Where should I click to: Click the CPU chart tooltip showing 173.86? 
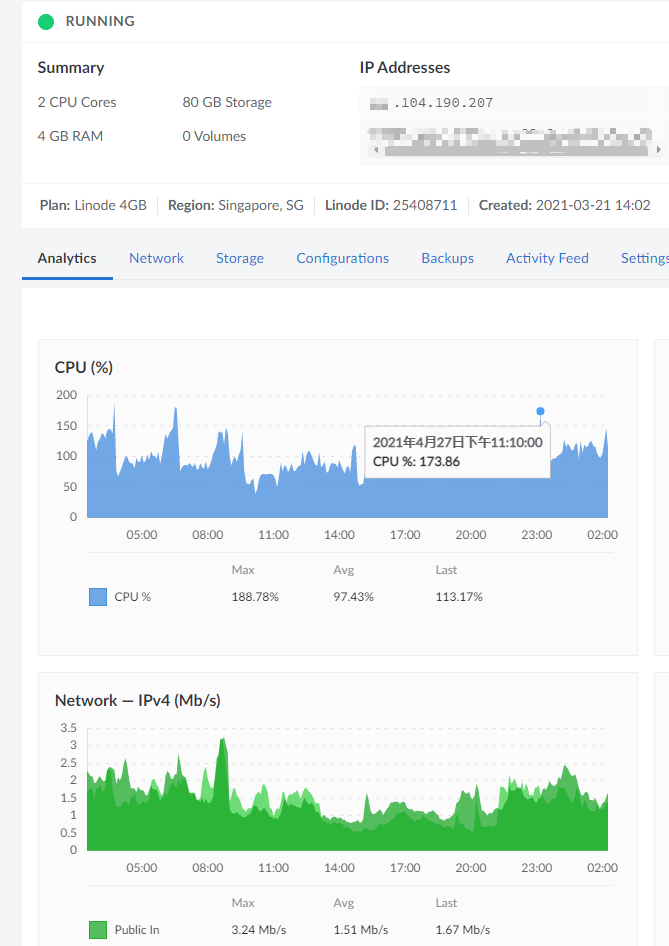point(457,451)
